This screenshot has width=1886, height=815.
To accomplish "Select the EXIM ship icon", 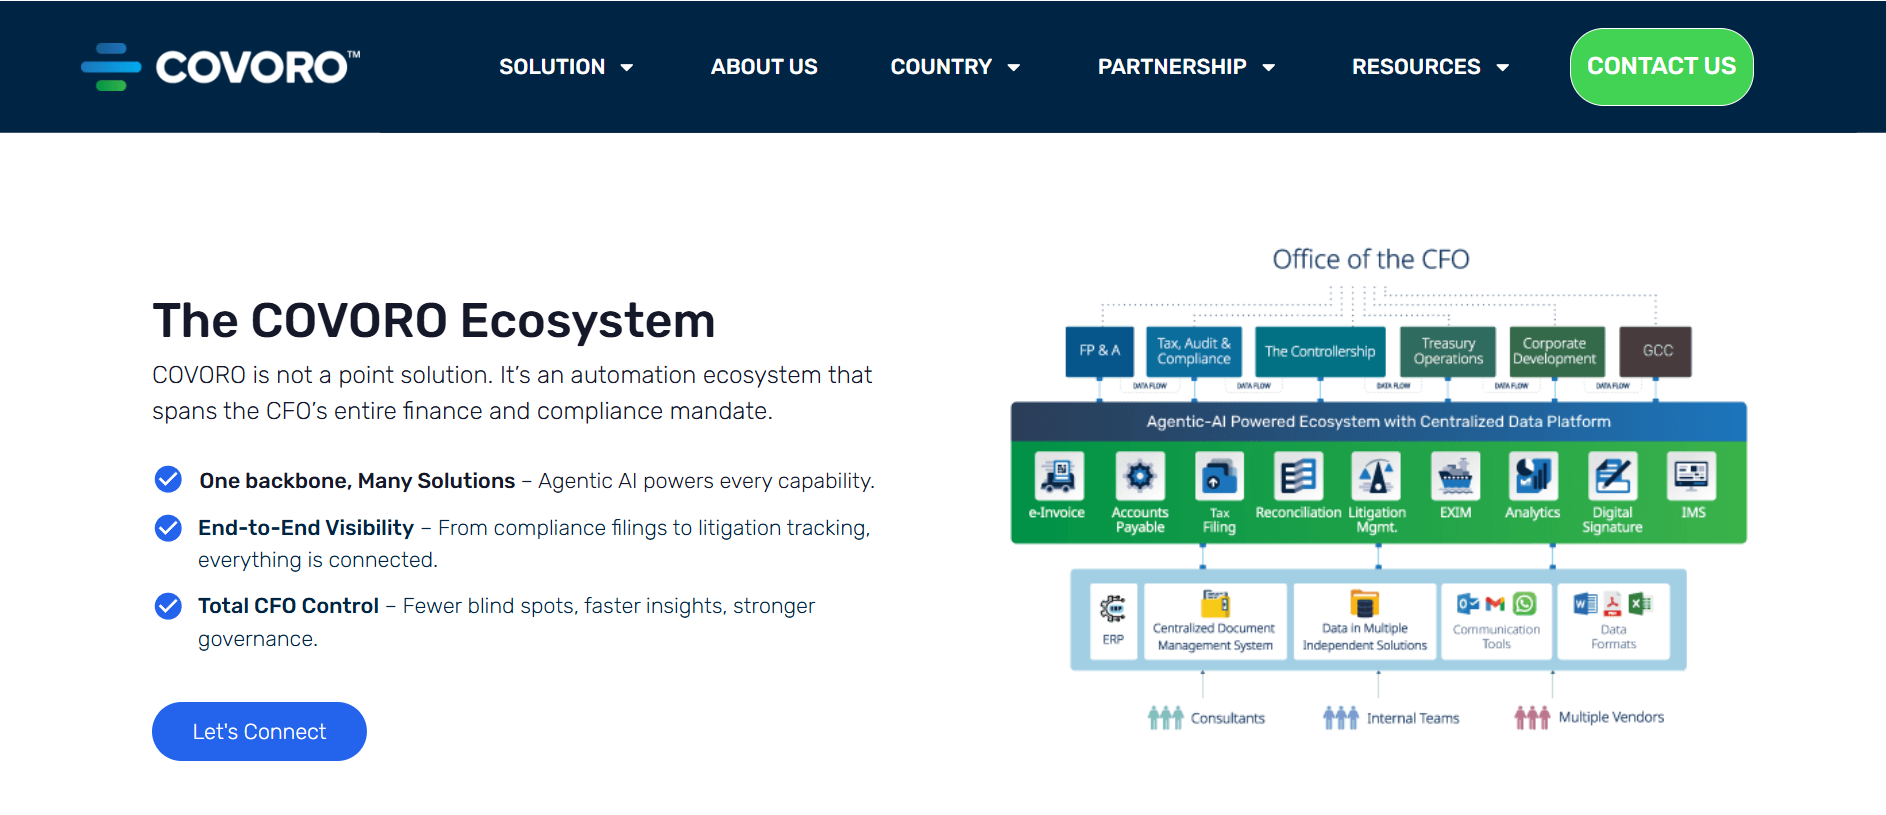I will [x=1455, y=475].
